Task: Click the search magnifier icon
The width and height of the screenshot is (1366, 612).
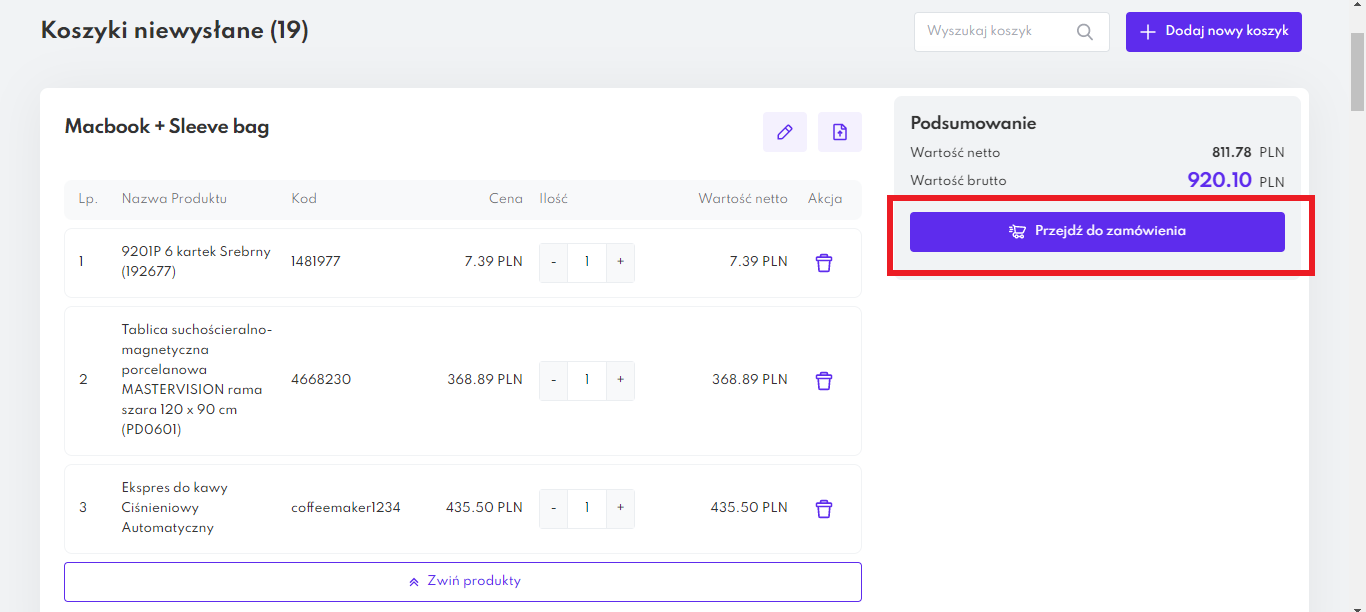Action: (x=1084, y=32)
